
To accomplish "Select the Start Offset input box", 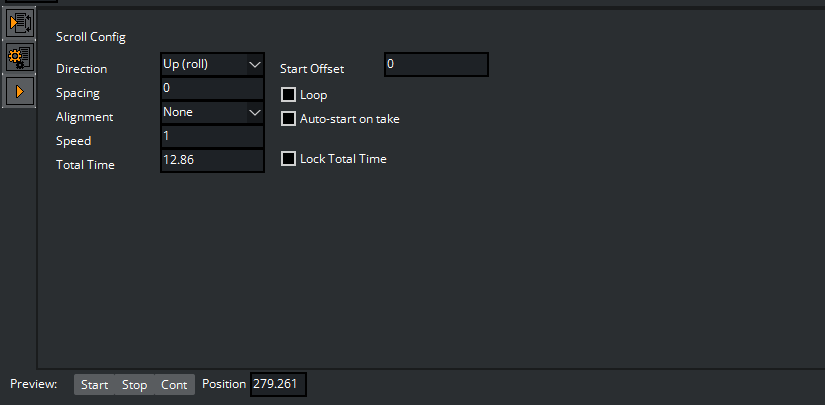I will 436,64.
